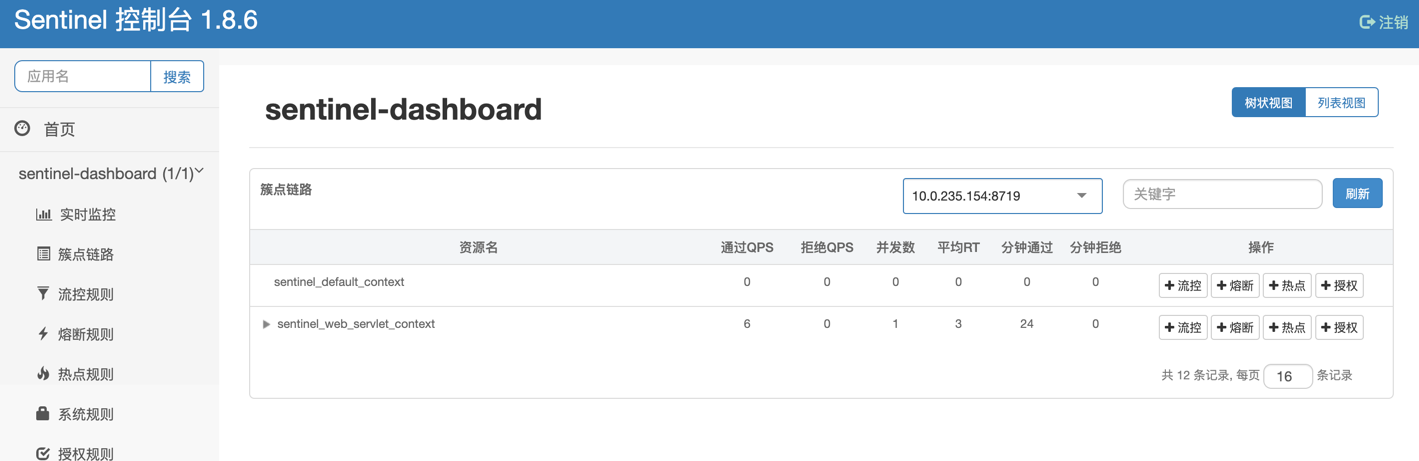
Task: Click the 分钟通过 column header
Action: click(1027, 247)
